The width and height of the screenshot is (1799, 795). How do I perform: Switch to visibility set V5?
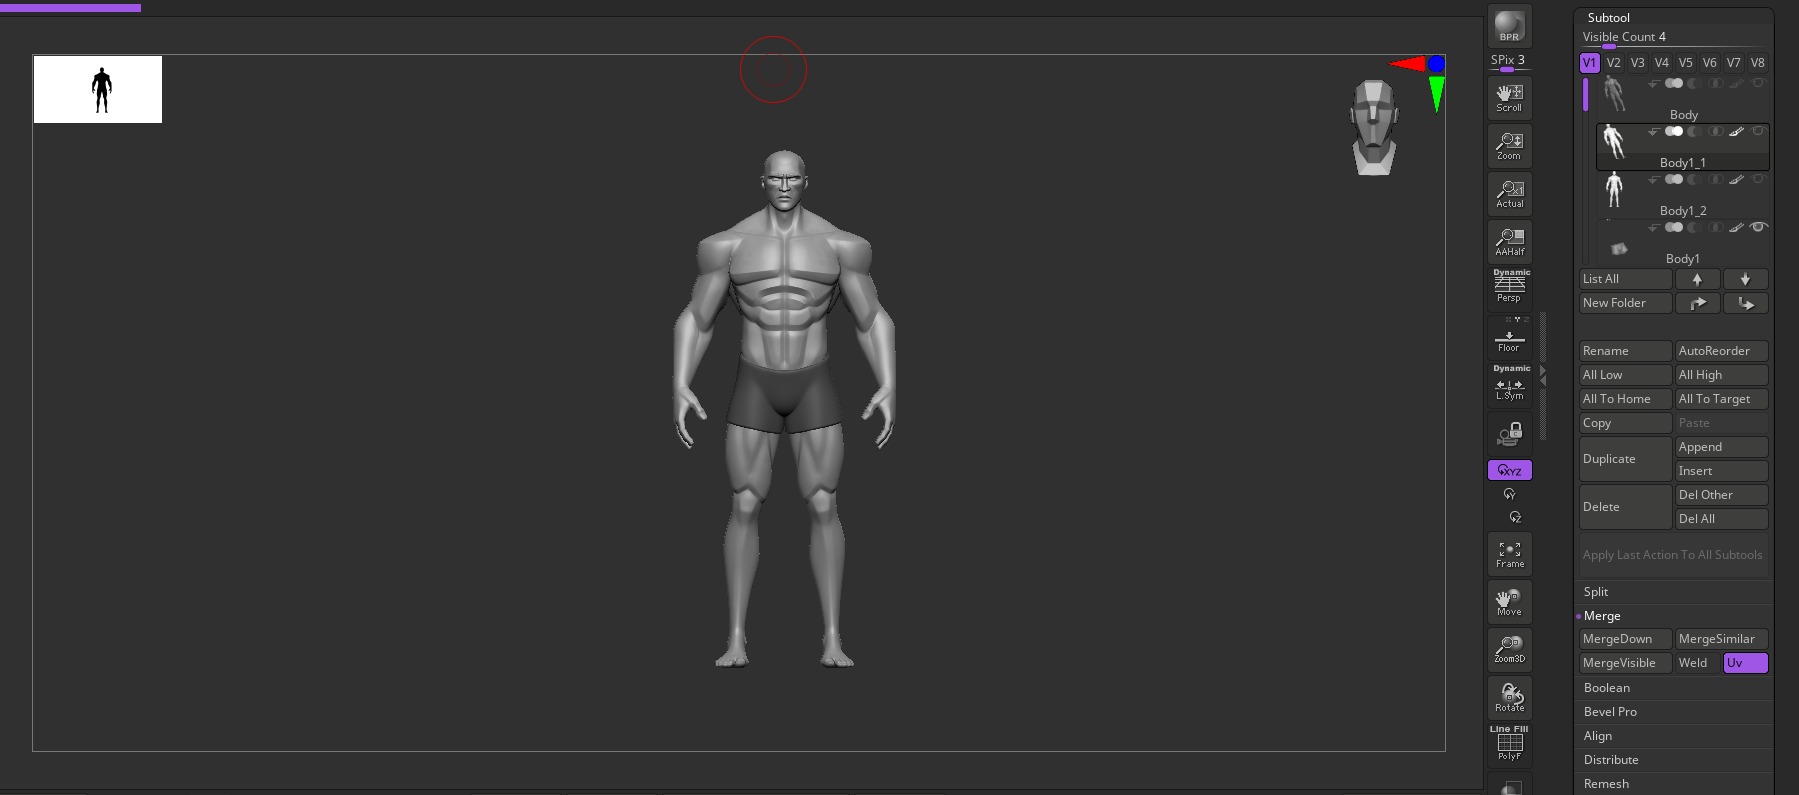tap(1686, 63)
